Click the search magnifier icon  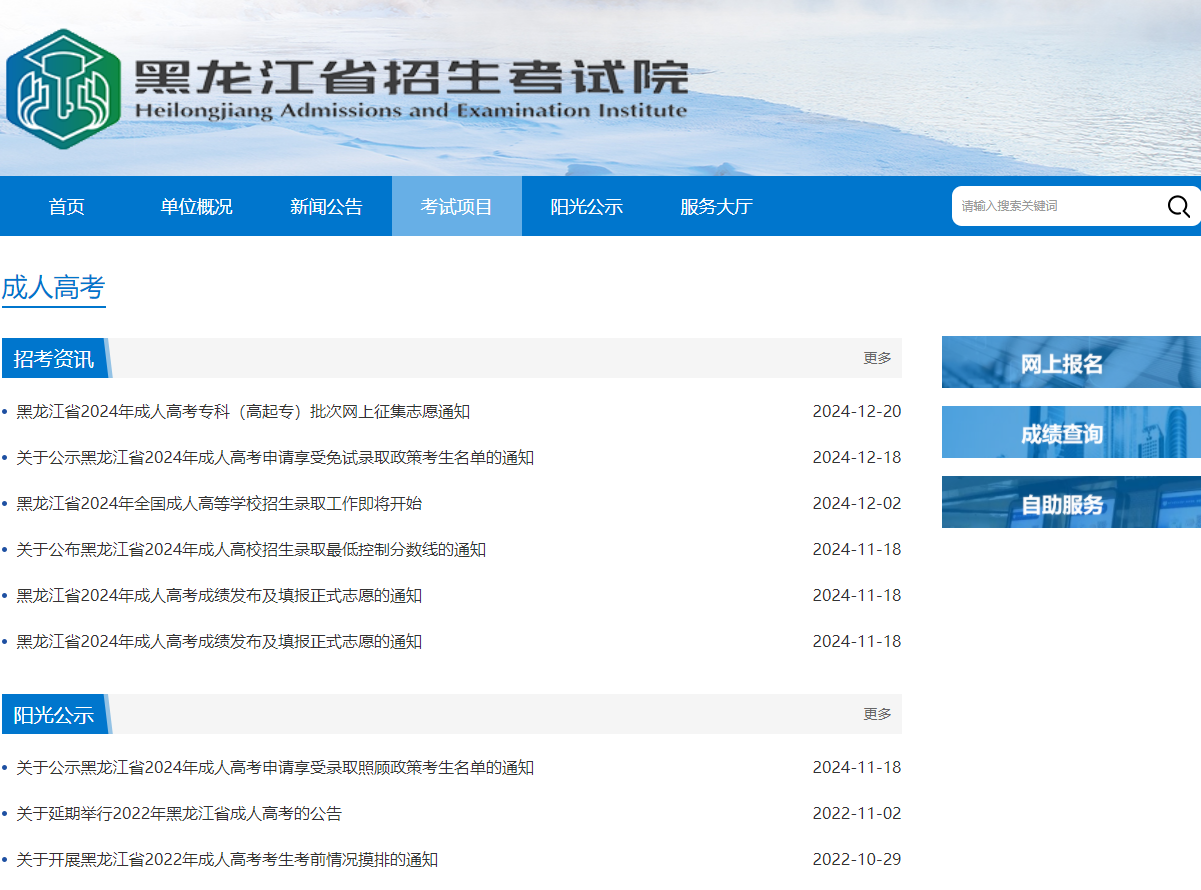point(1179,206)
